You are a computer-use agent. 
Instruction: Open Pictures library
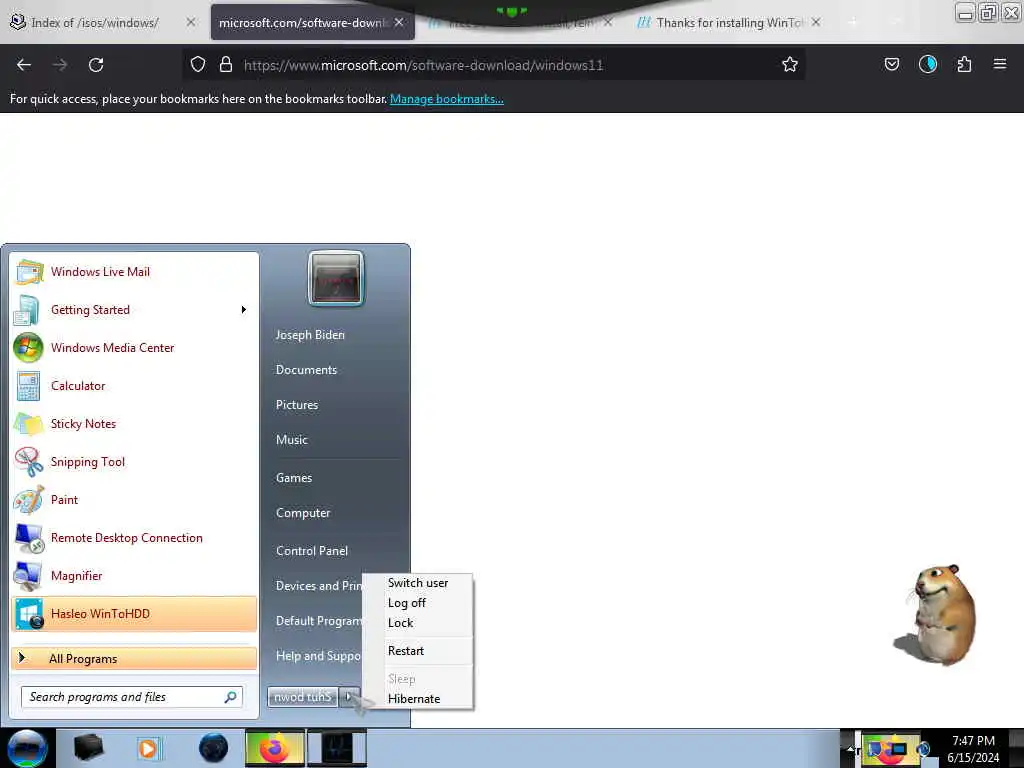coord(297,405)
